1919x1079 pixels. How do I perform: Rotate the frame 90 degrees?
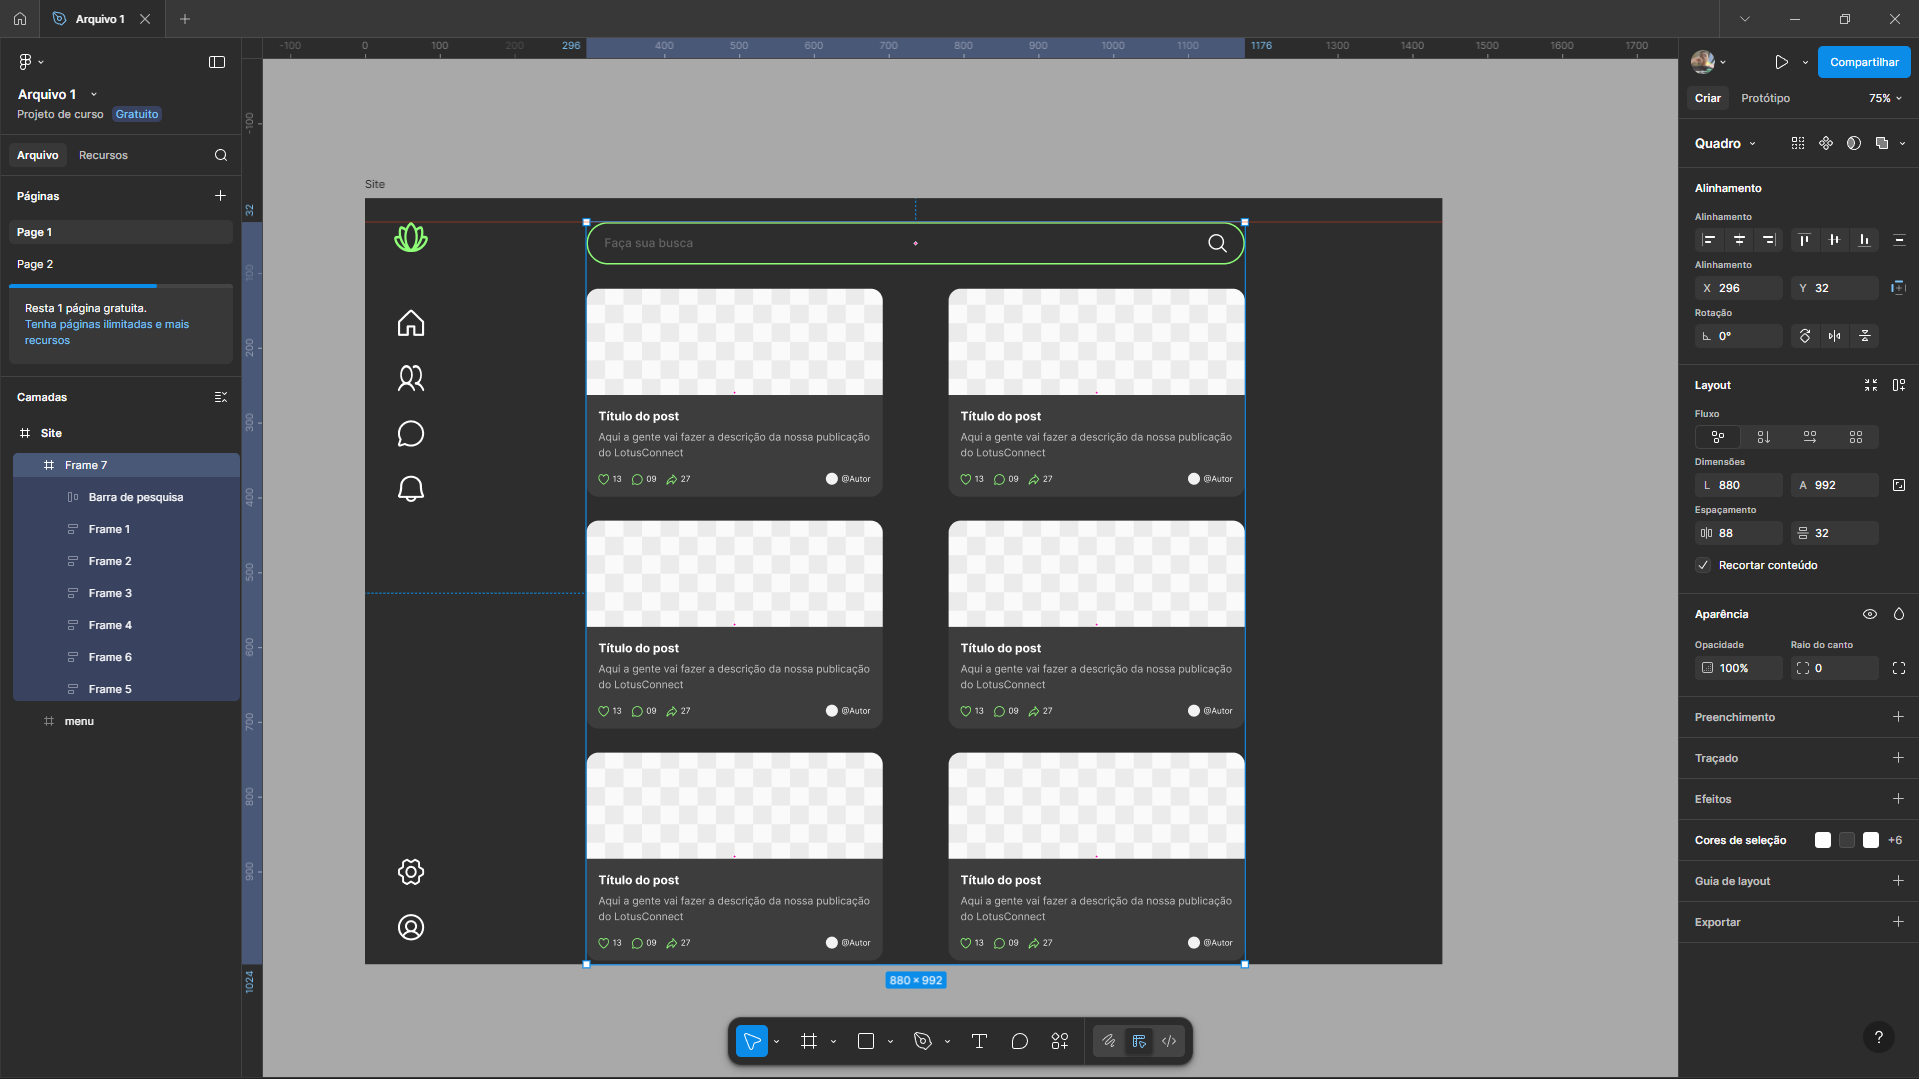click(1805, 336)
